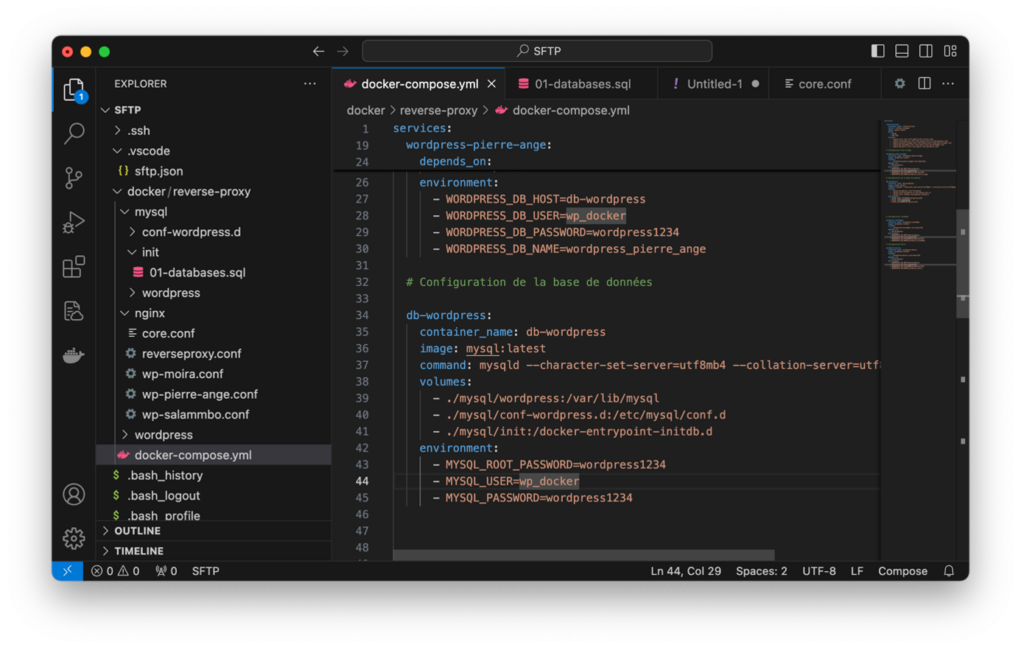Change indentation via Spaces: 2
This screenshot has width=1024, height=653.
tap(761, 571)
